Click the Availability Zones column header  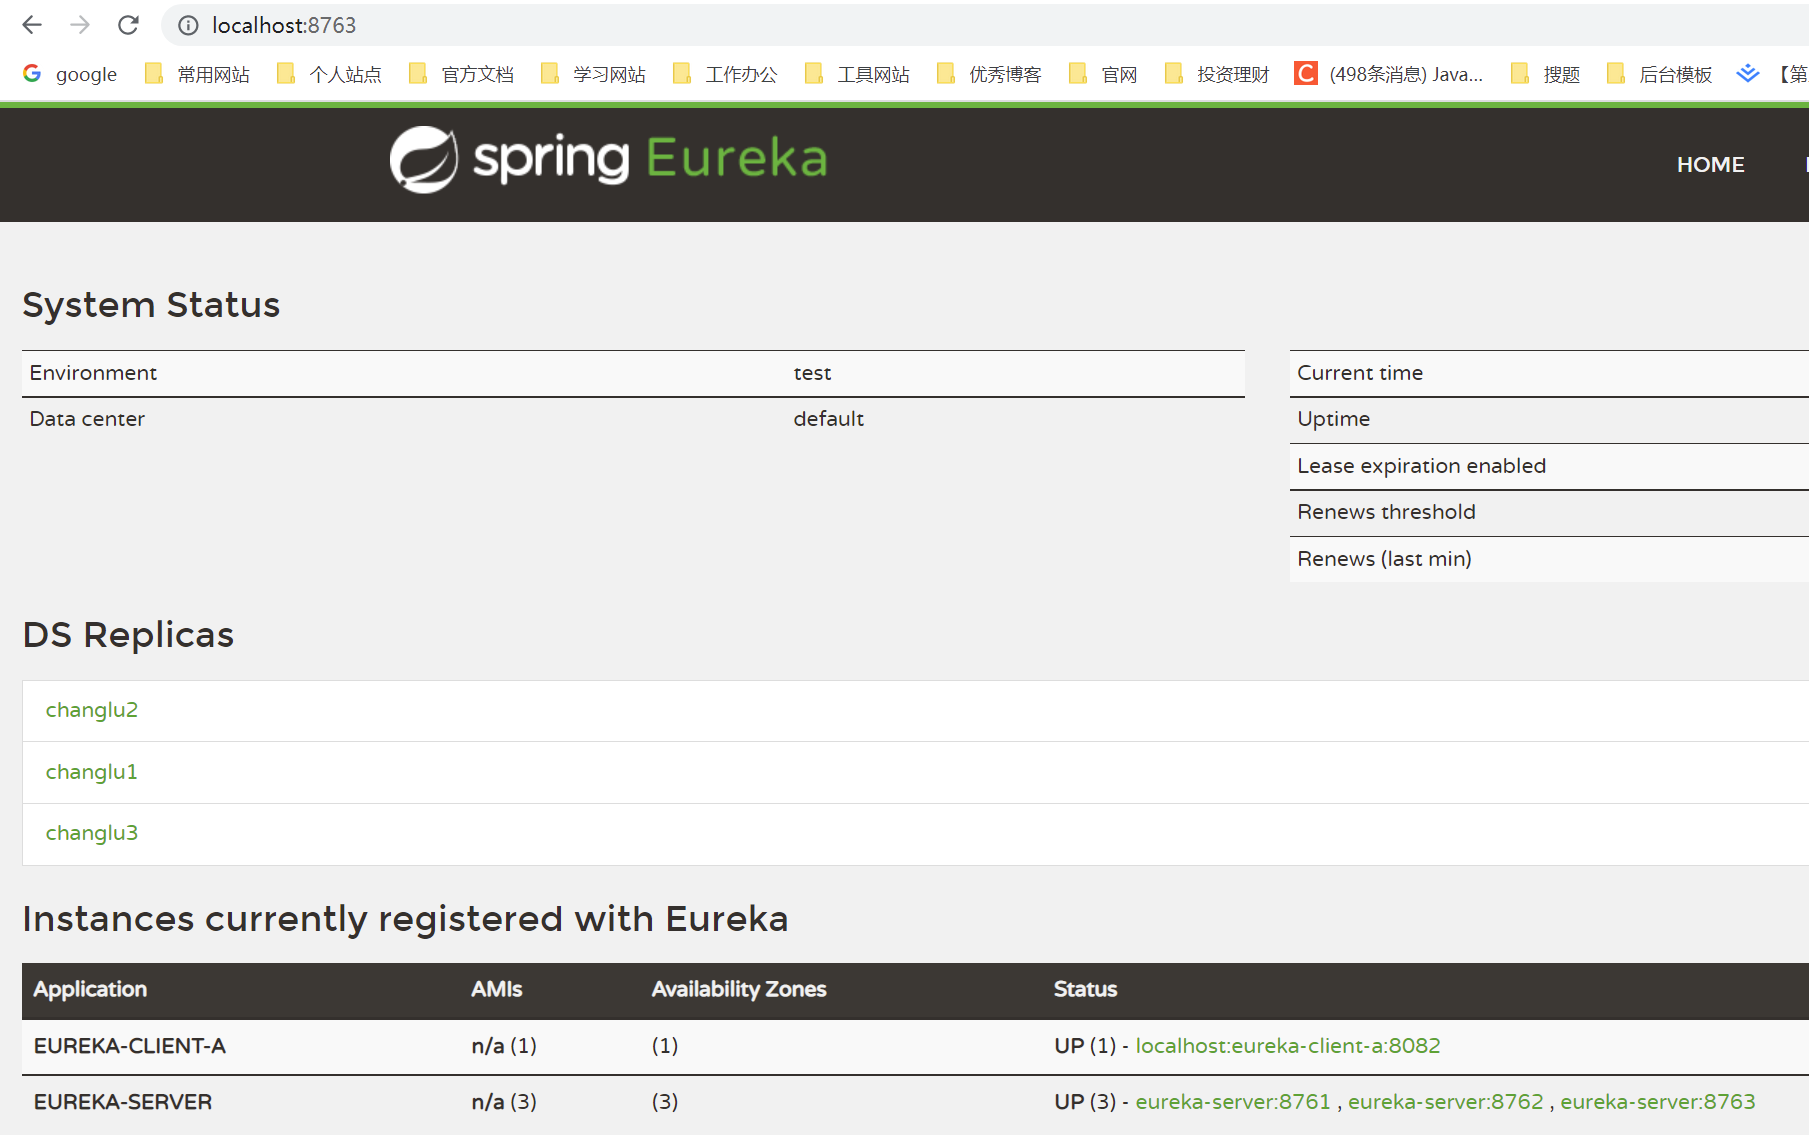[739, 989]
